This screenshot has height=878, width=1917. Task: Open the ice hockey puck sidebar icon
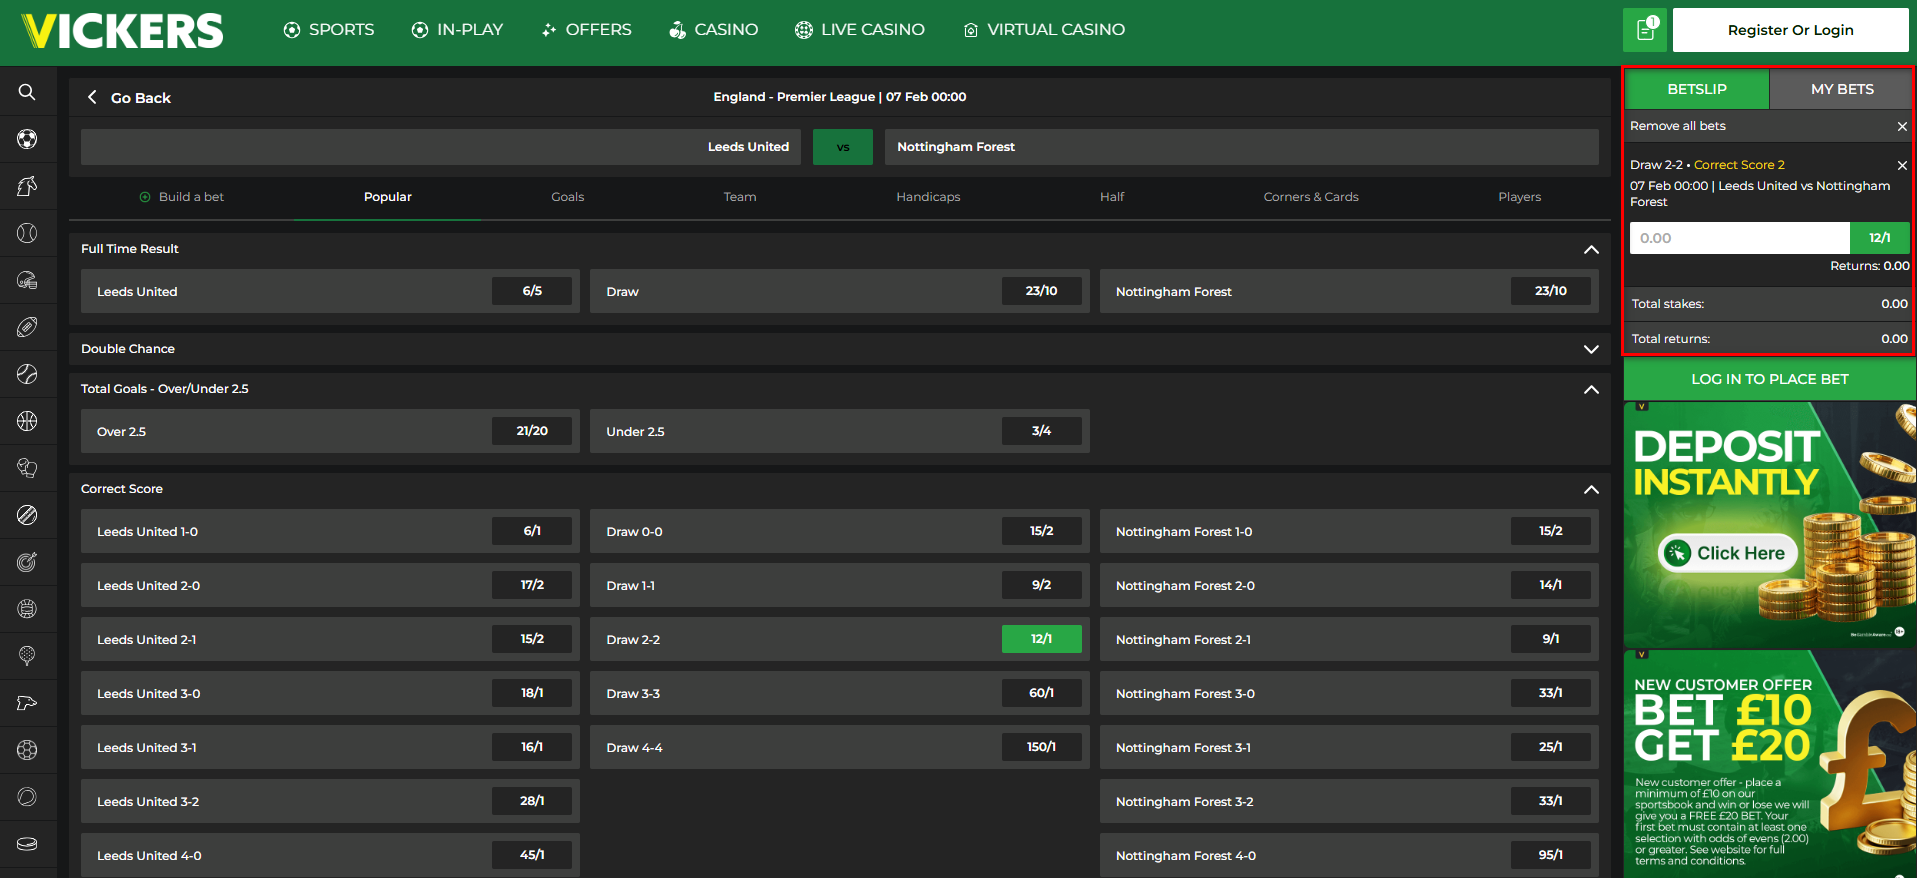(27, 844)
